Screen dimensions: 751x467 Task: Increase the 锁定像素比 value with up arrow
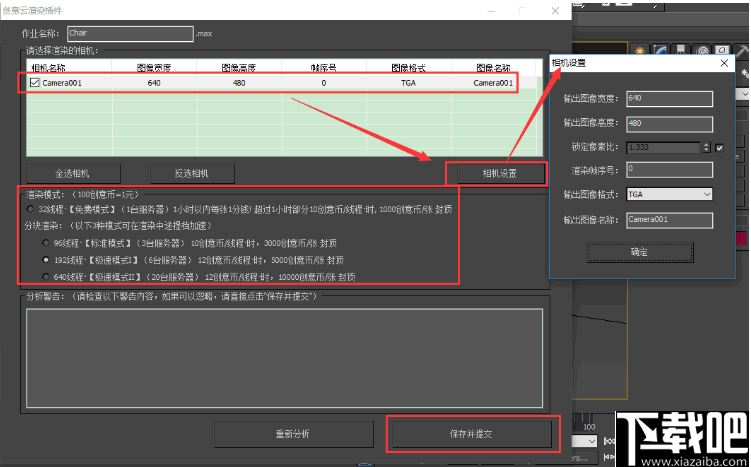coord(706,145)
